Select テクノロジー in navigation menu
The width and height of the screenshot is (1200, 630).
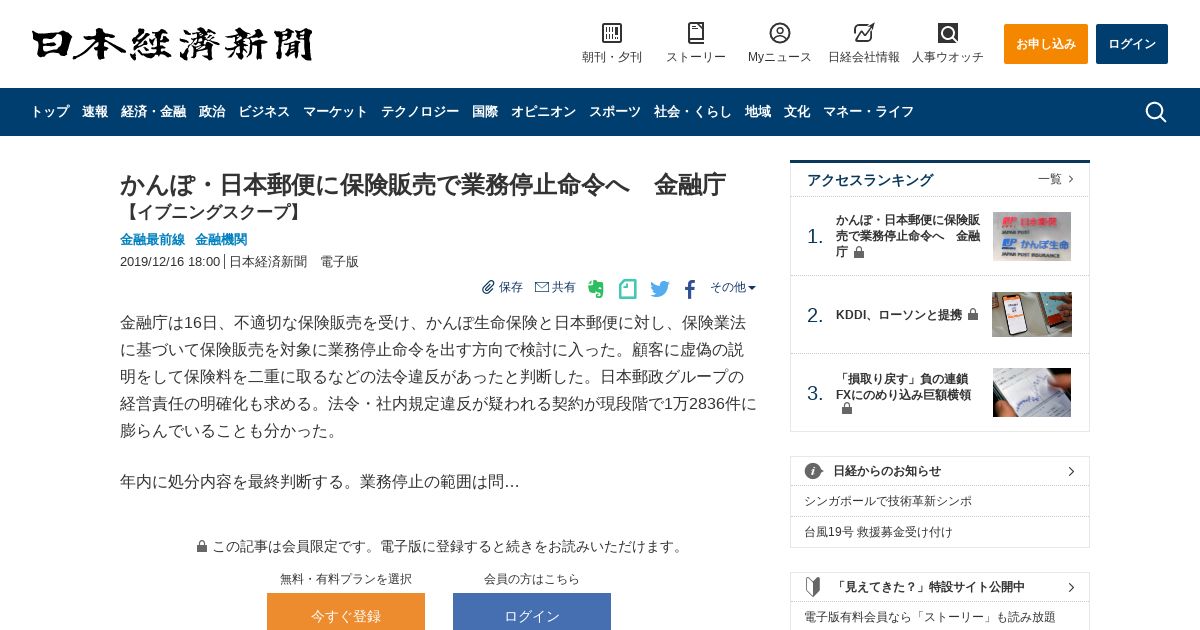tap(420, 112)
